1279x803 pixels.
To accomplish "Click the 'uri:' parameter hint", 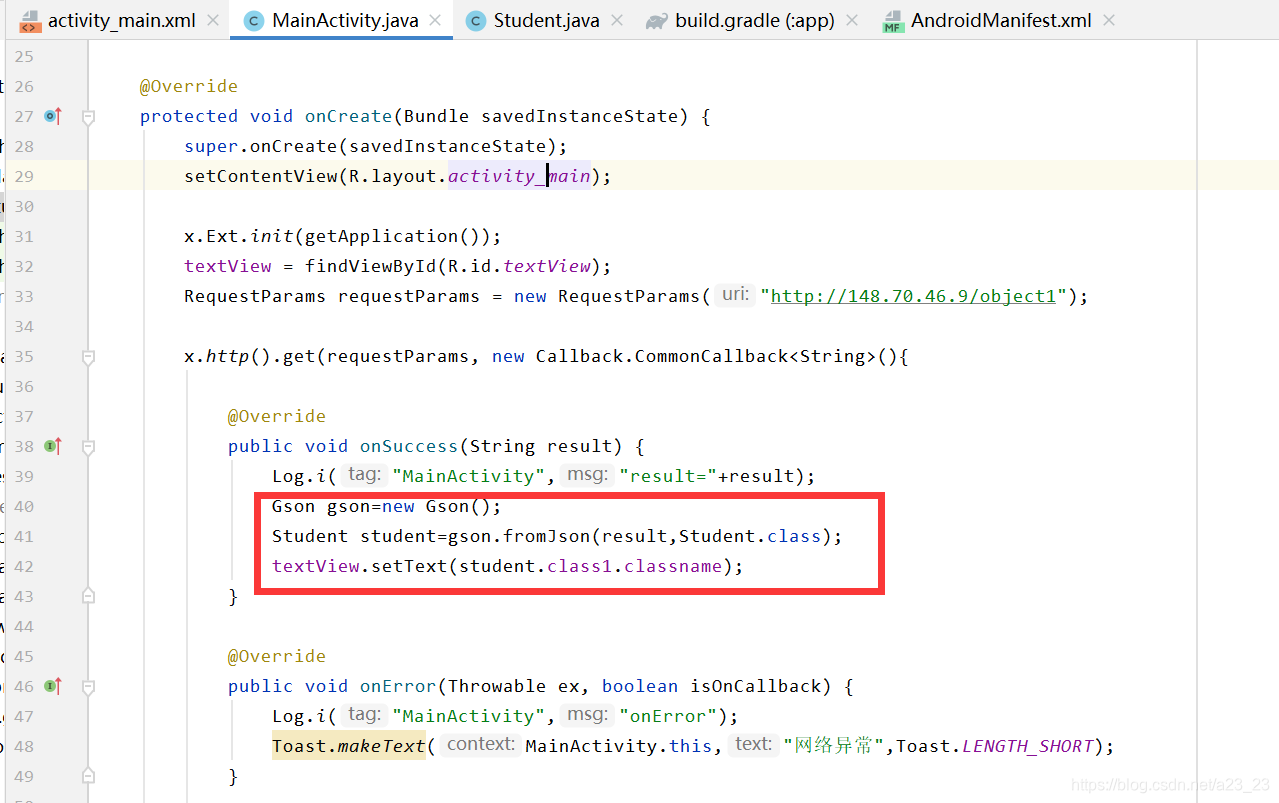I will coord(735,295).
